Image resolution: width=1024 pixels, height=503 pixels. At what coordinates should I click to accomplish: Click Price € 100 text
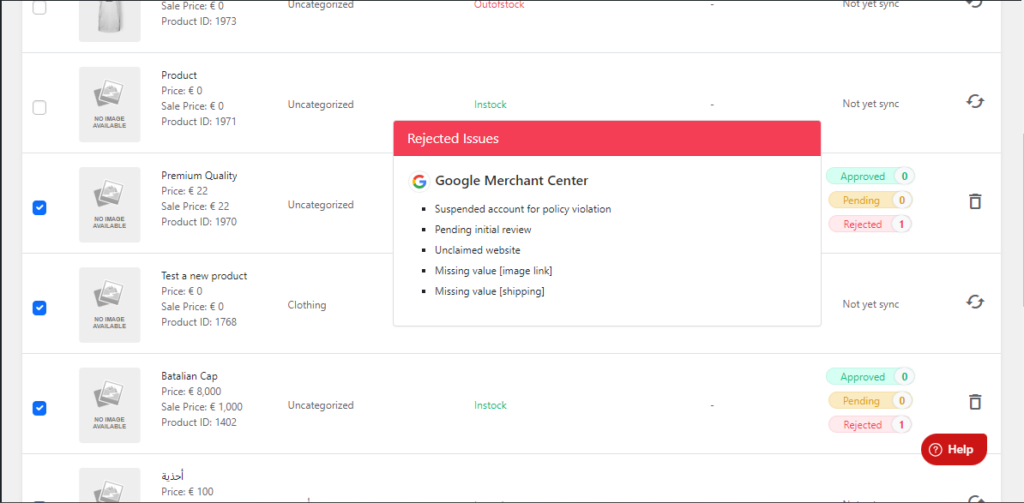(187, 492)
